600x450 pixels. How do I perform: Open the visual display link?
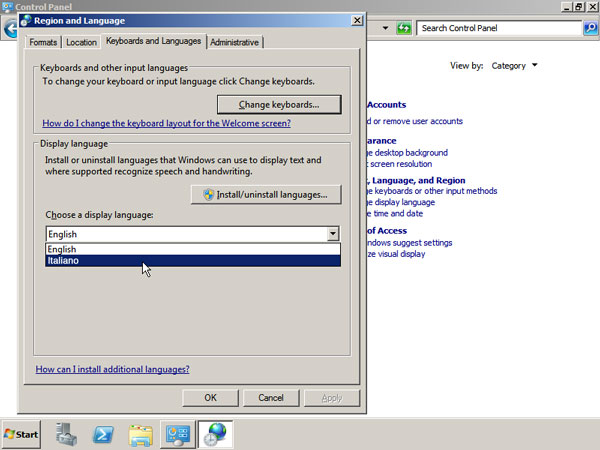(x=396, y=254)
